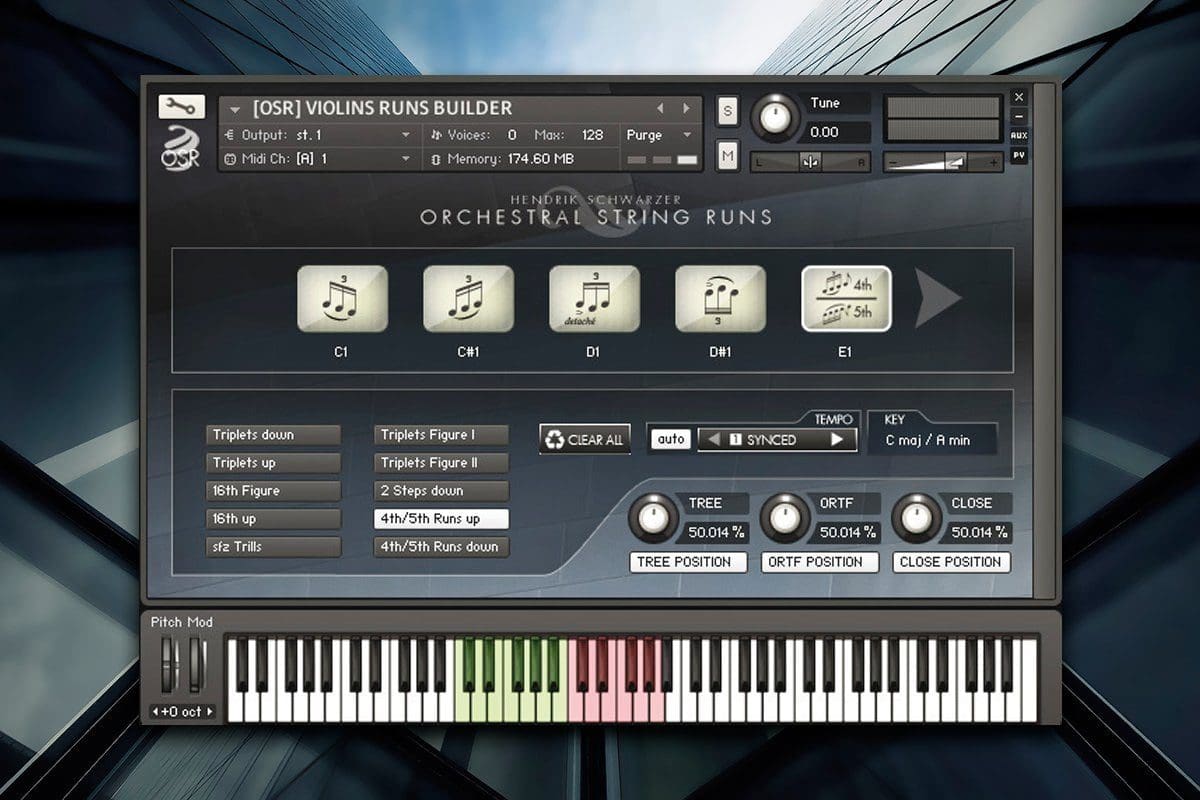Adjust the CLOSE mic level knob
The height and width of the screenshot is (800, 1200).
915,516
